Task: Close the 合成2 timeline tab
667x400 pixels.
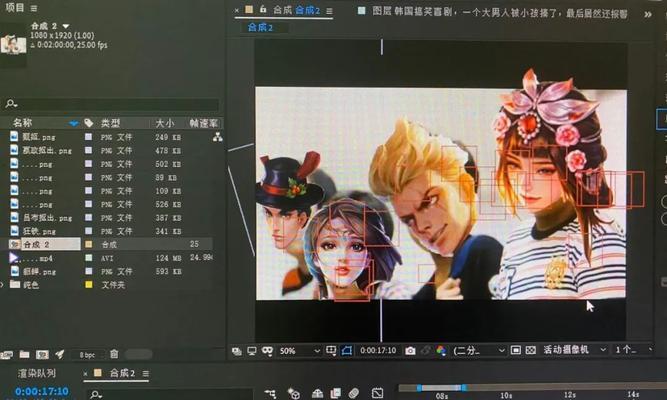Action: click(x=86, y=374)
